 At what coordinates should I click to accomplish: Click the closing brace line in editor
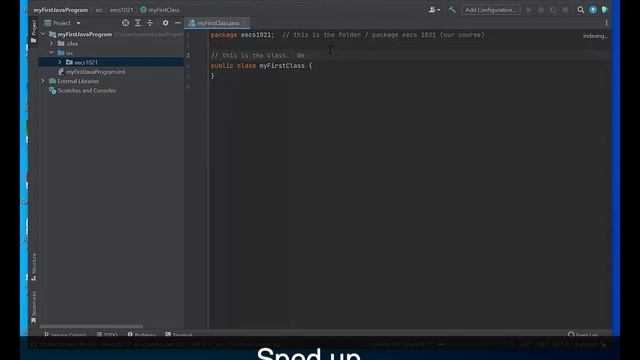coord(212,76)
